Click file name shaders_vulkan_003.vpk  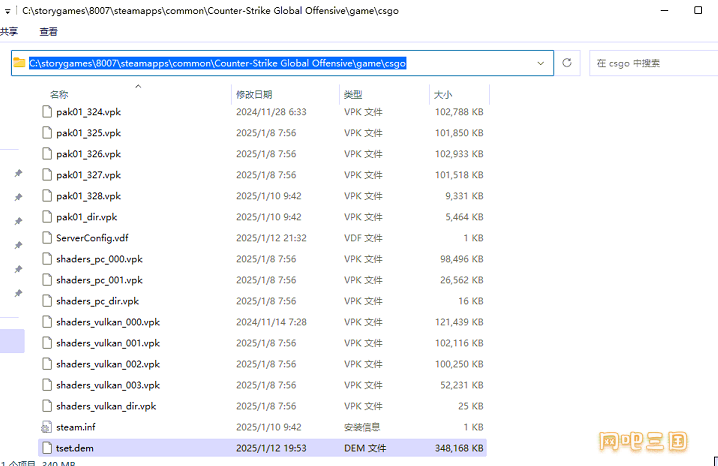(108, 386)
